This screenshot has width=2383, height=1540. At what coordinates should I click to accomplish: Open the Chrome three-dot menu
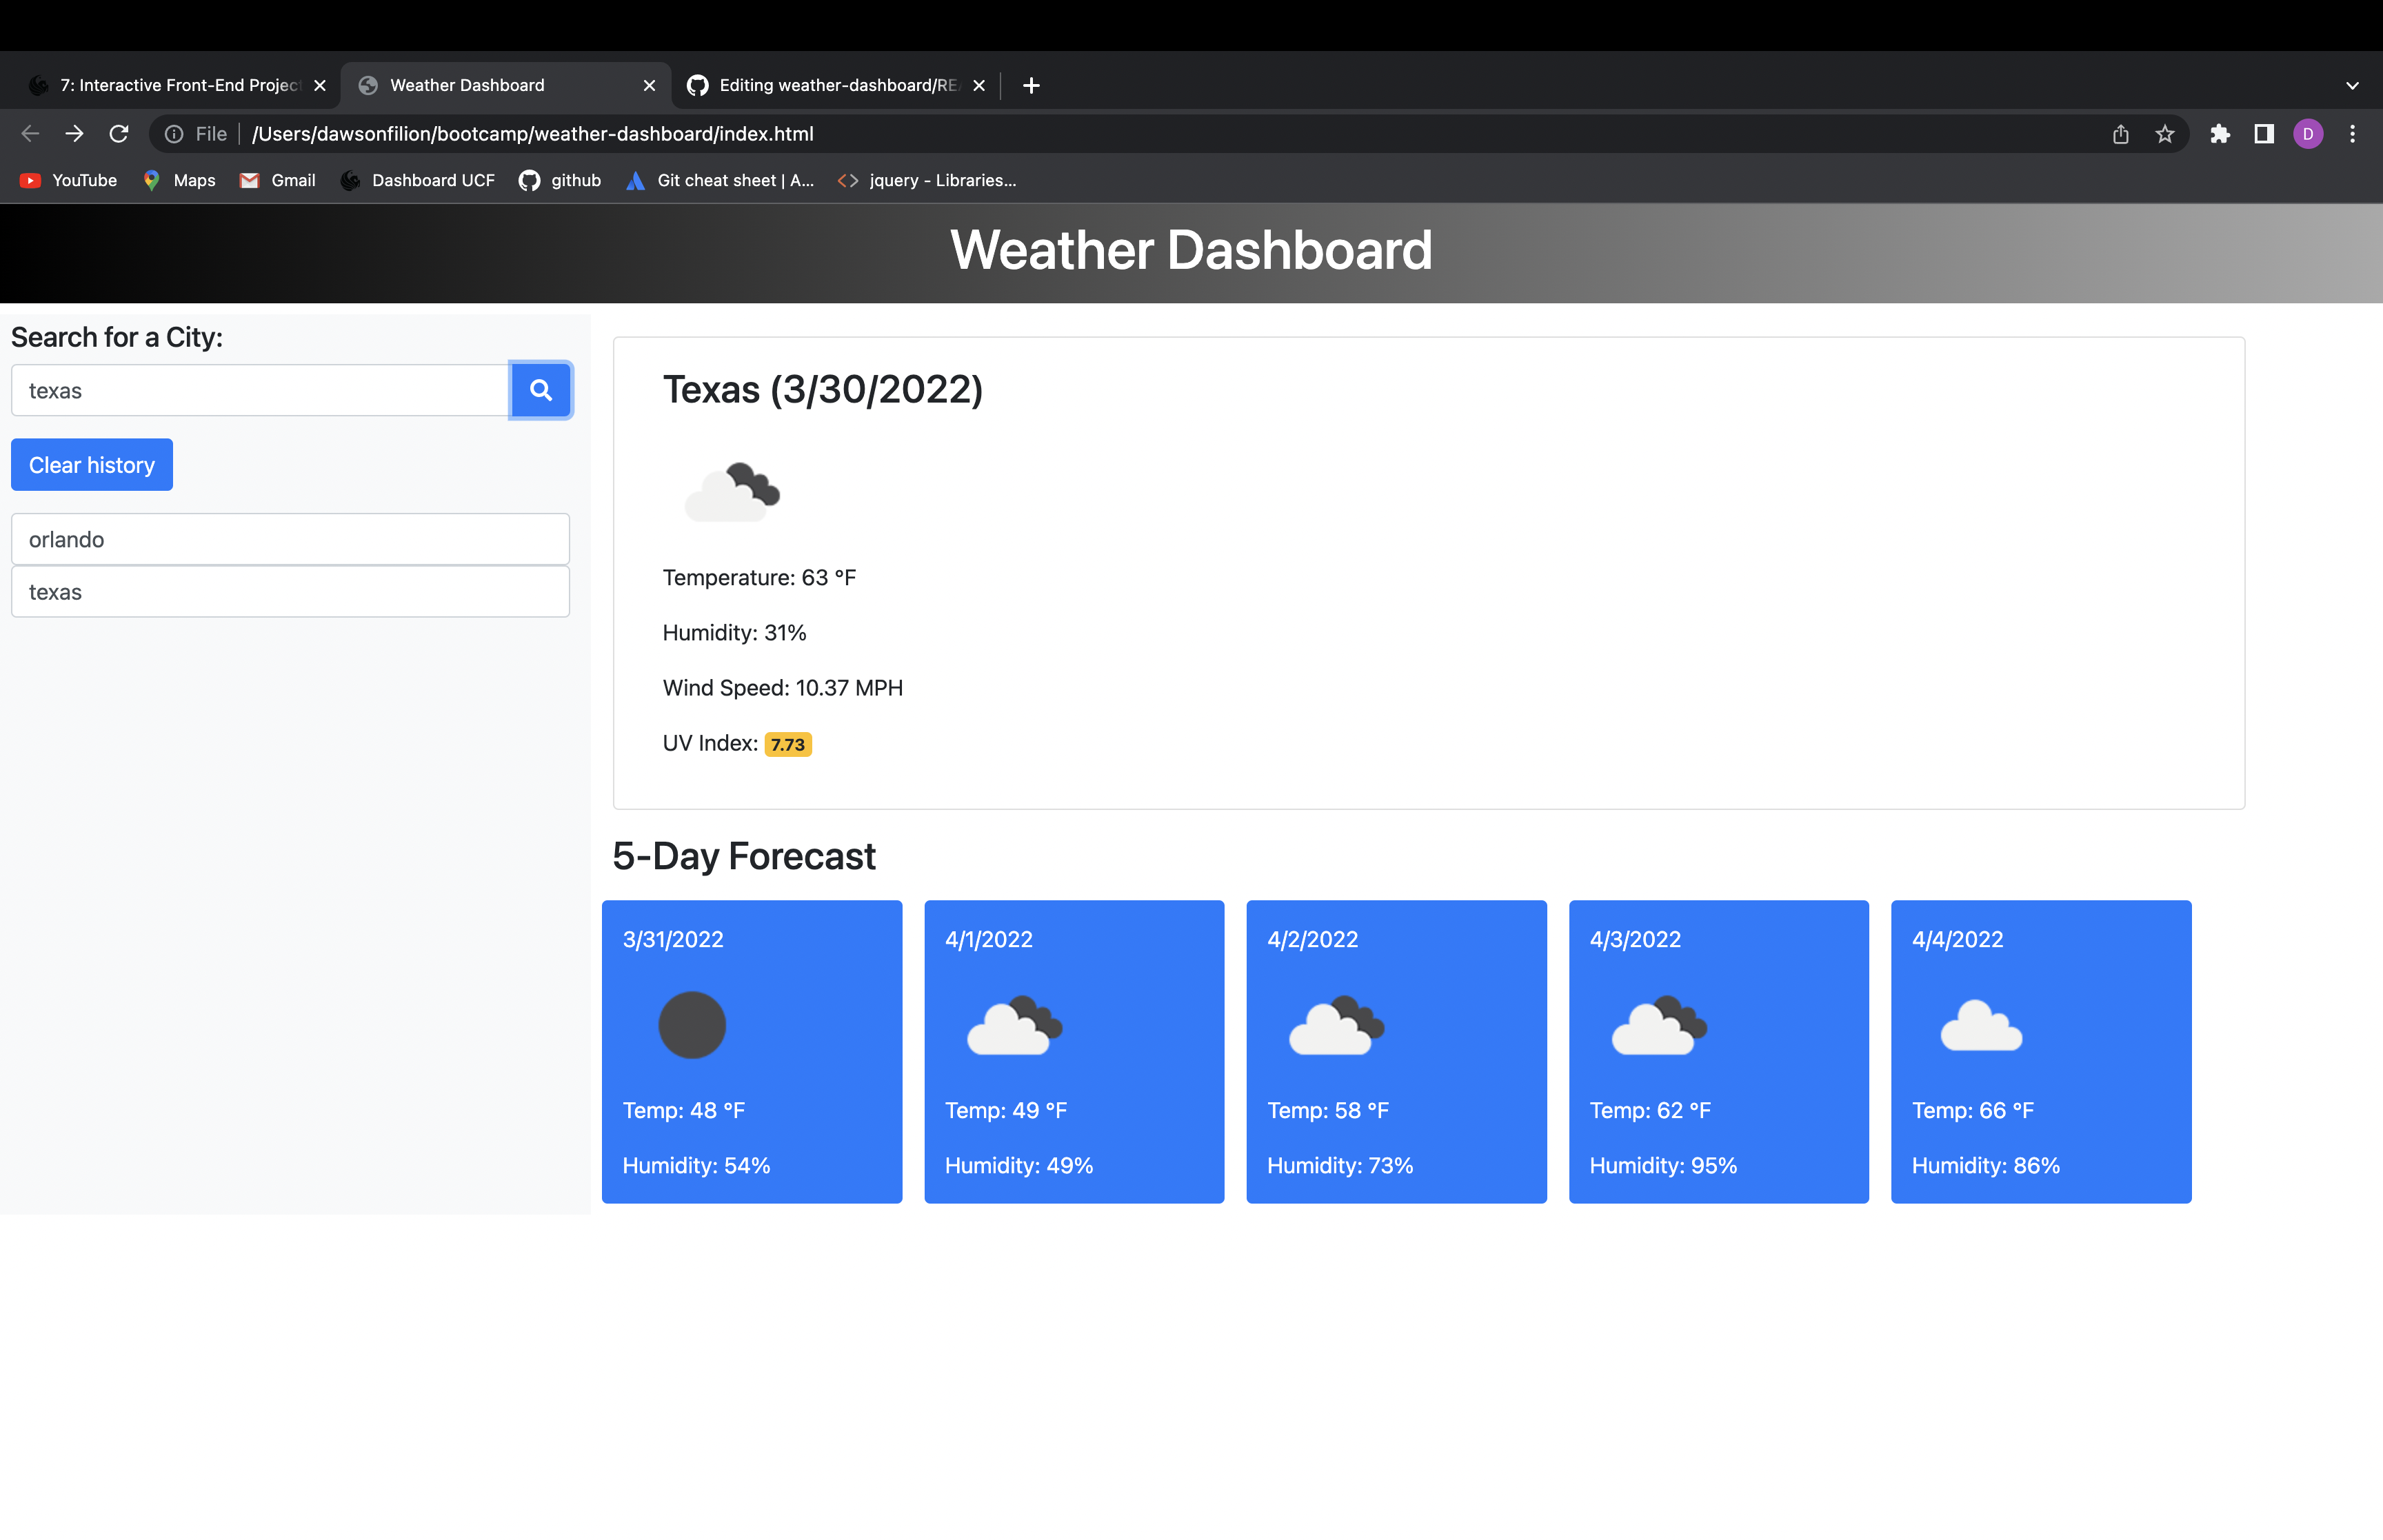(2352, 133)
